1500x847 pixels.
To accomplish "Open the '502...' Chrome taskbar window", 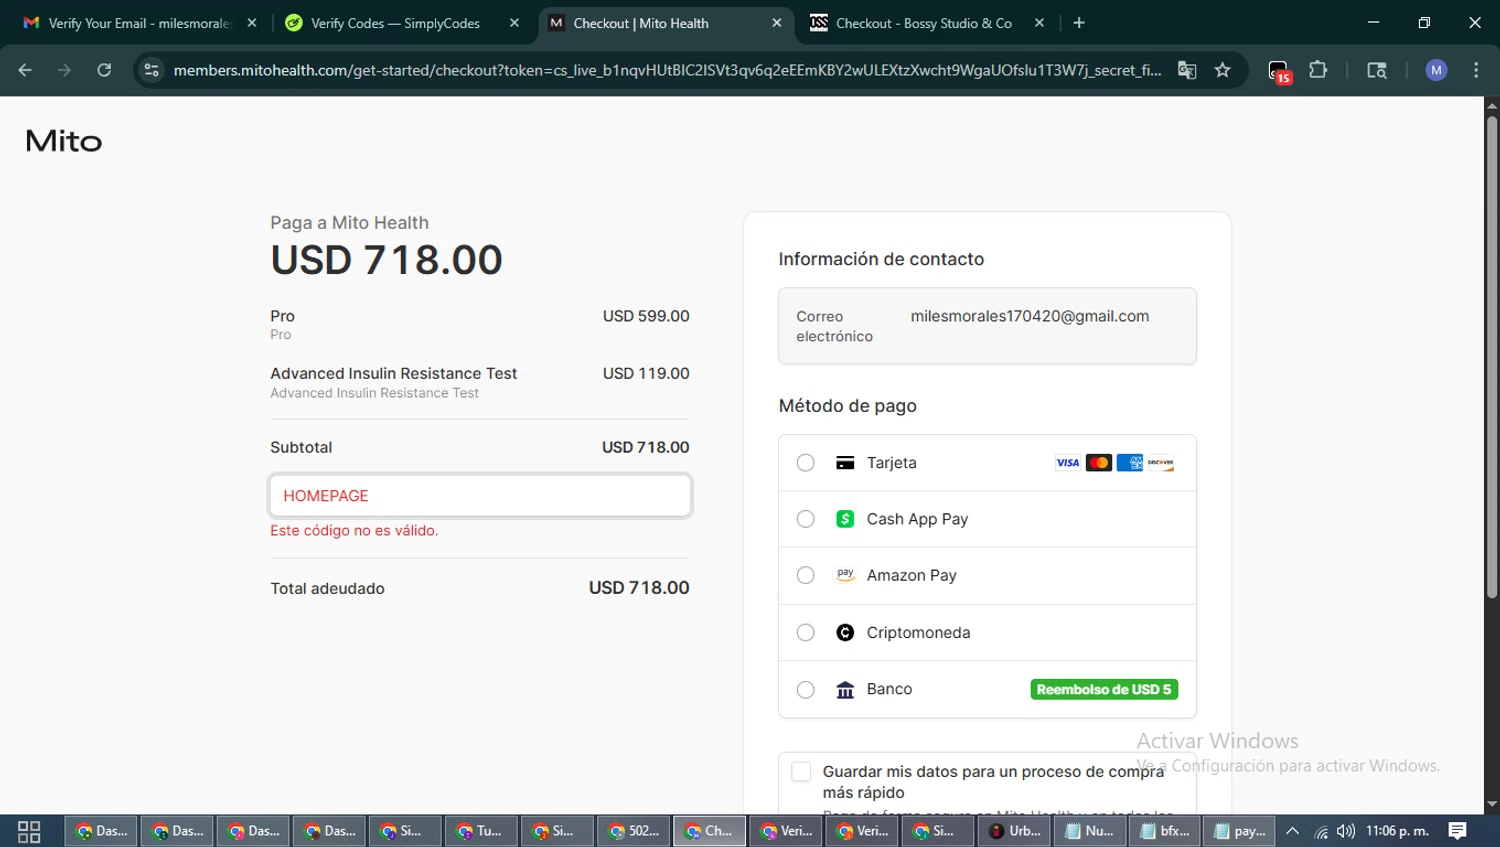I will click(633, 831).
